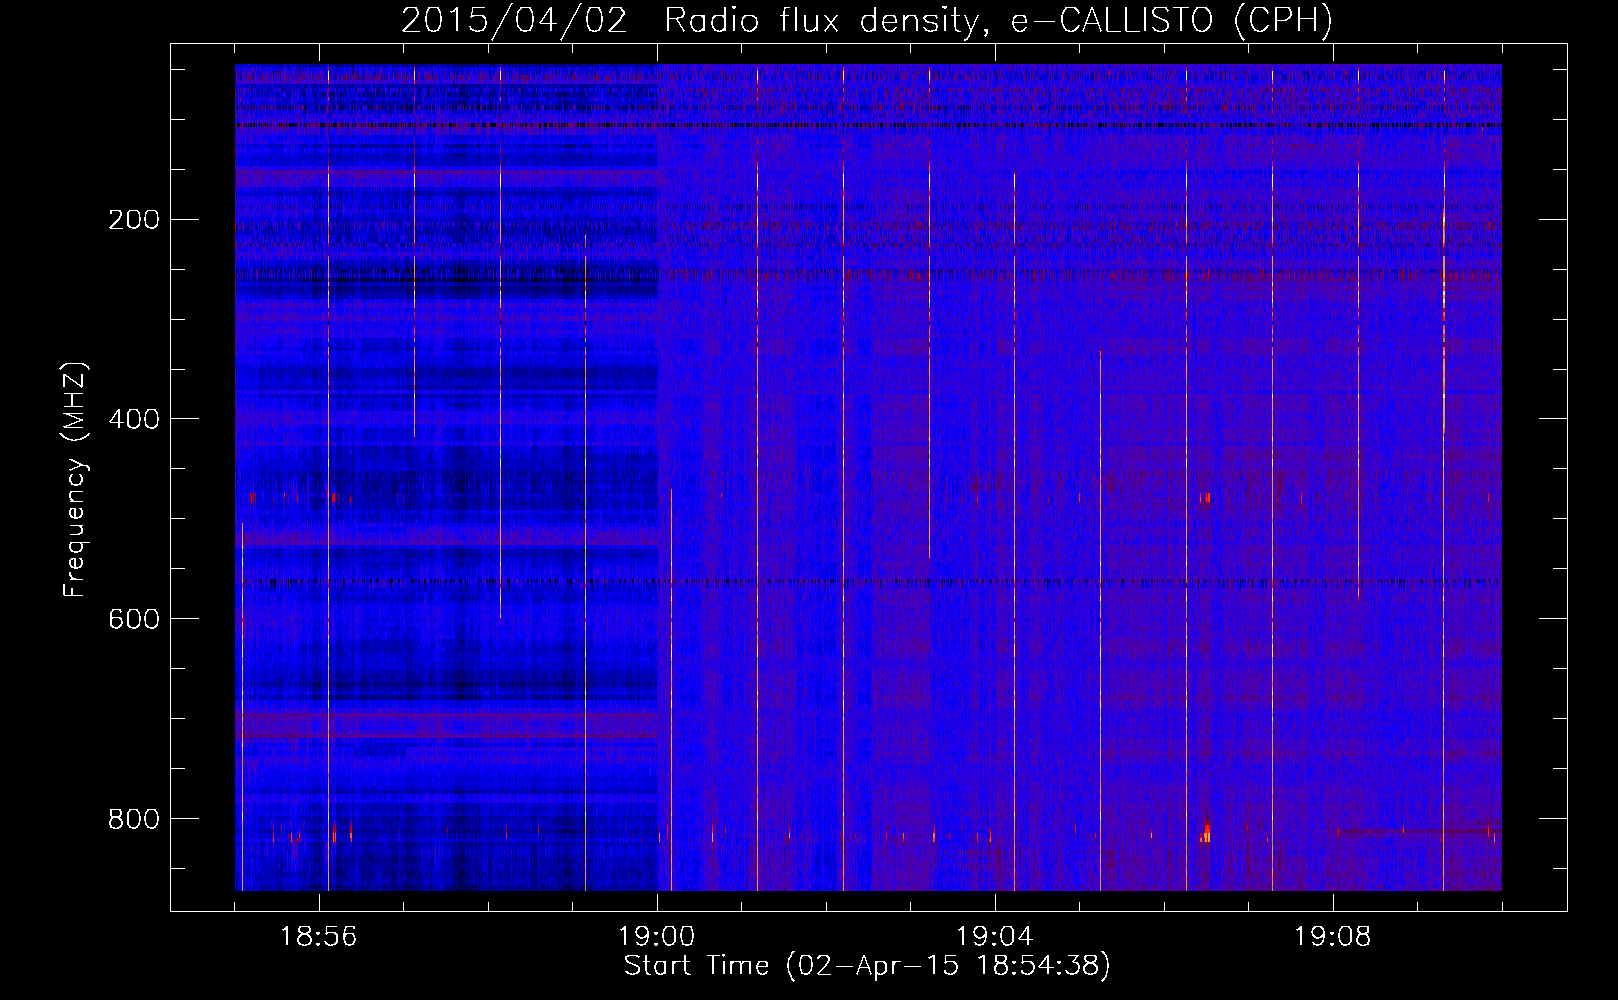Click the '600' frequency axis label

(x=133, y=620)
